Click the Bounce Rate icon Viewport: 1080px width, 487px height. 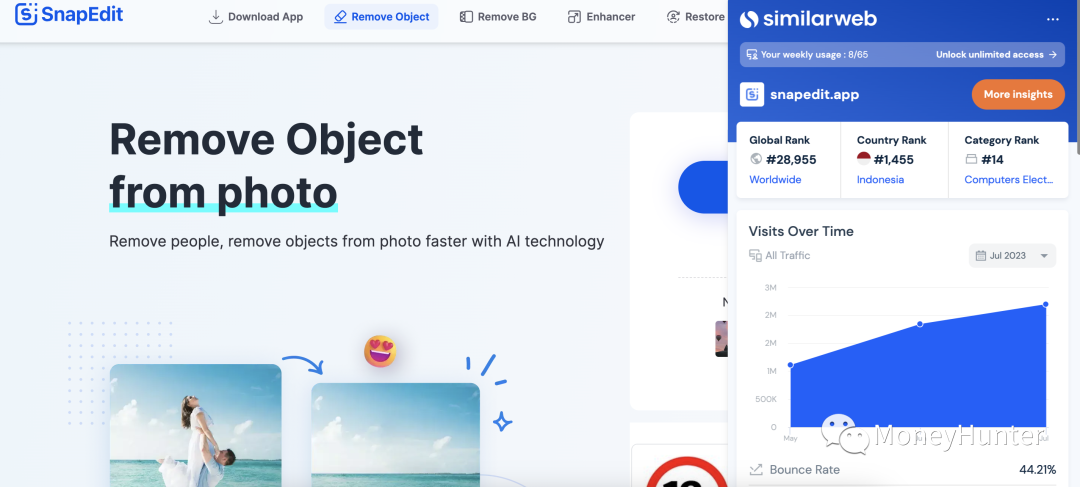pyautogui.click(x=756, y=470)
